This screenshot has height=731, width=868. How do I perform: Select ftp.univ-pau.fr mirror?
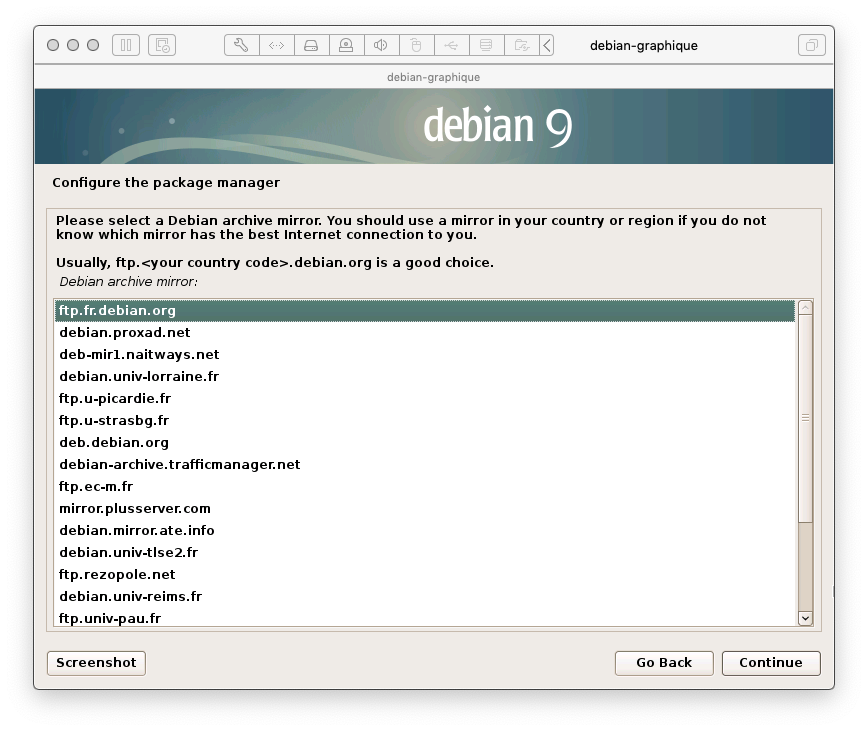point(425,618)
